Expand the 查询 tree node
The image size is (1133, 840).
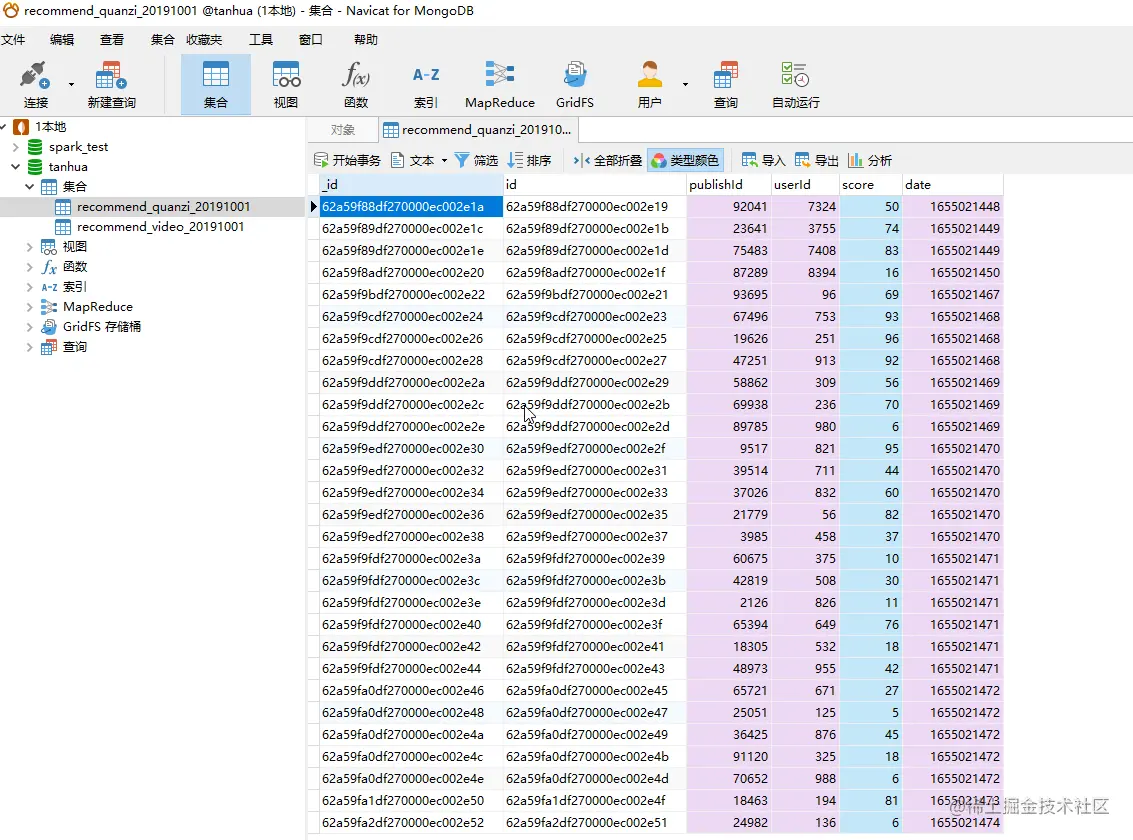point(30,347)
